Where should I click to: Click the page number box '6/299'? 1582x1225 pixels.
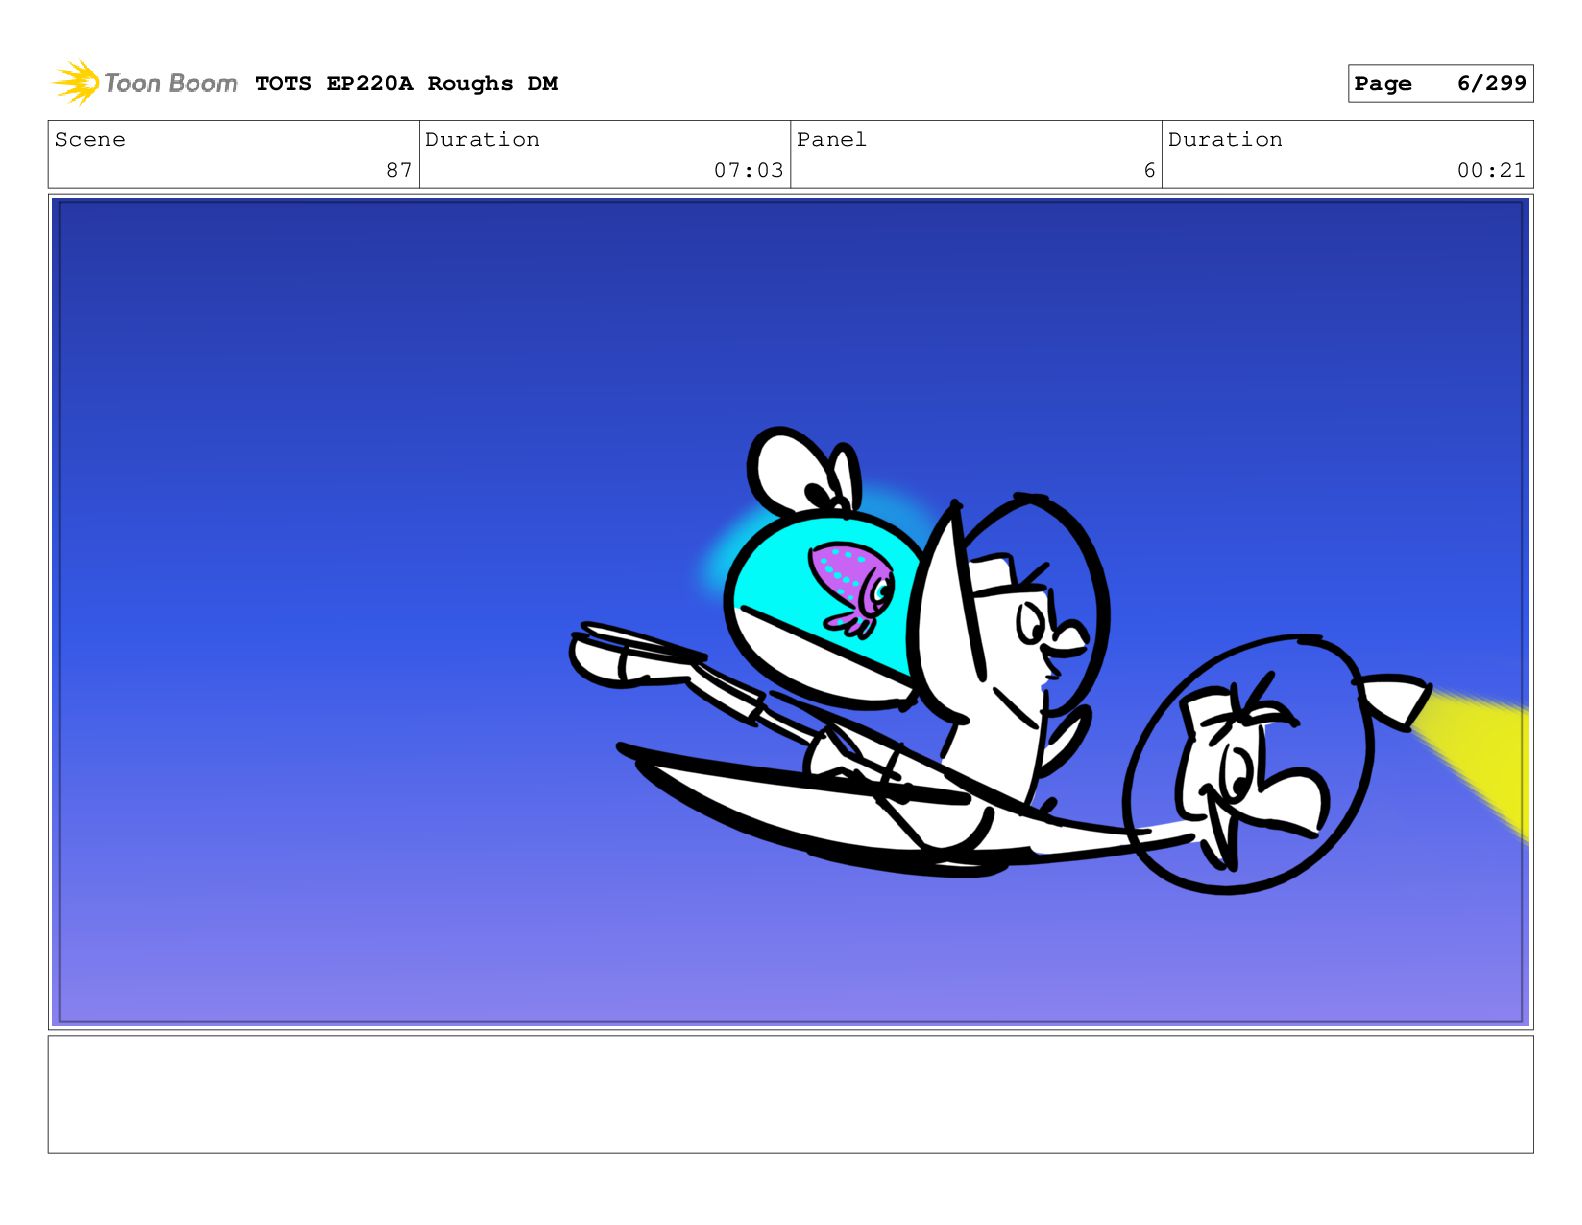pos(1440,84)
